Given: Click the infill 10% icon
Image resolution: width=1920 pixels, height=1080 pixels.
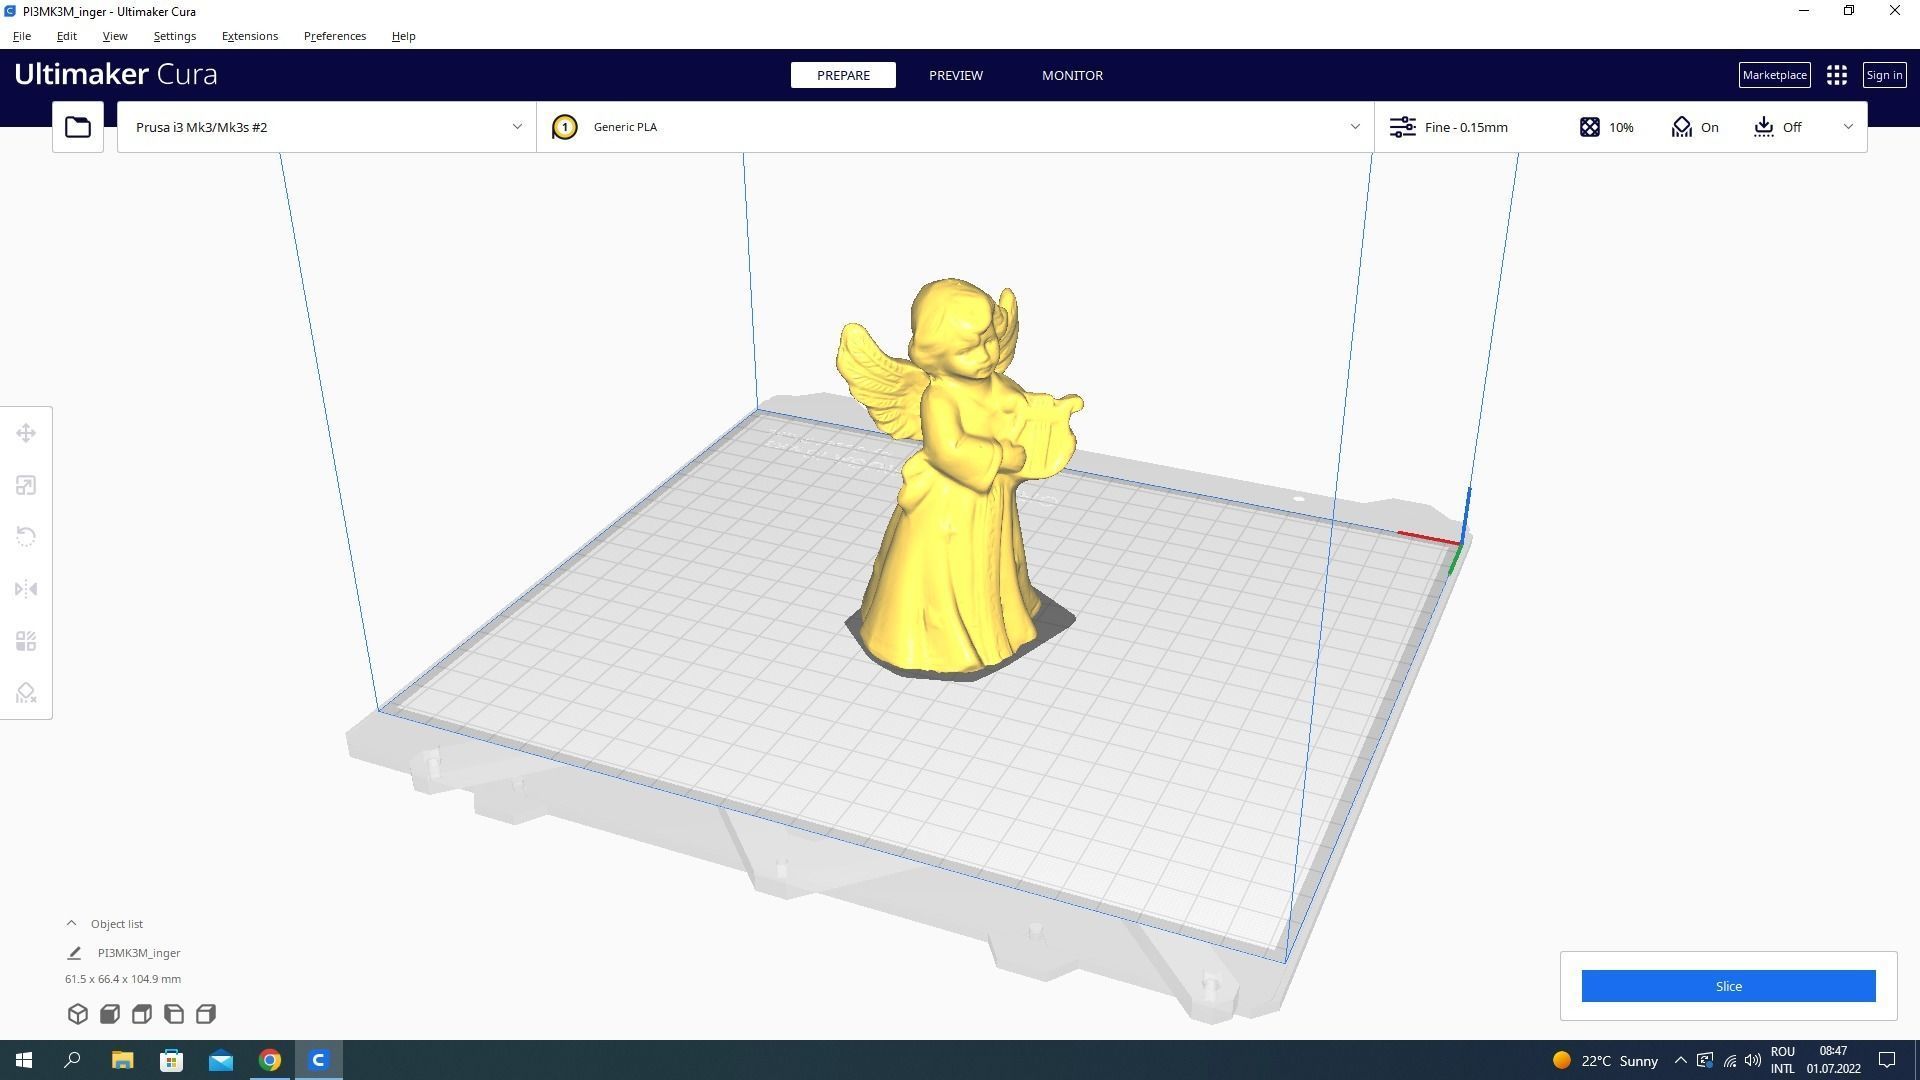Looking at the screenshot, I should coord(1590,127).
